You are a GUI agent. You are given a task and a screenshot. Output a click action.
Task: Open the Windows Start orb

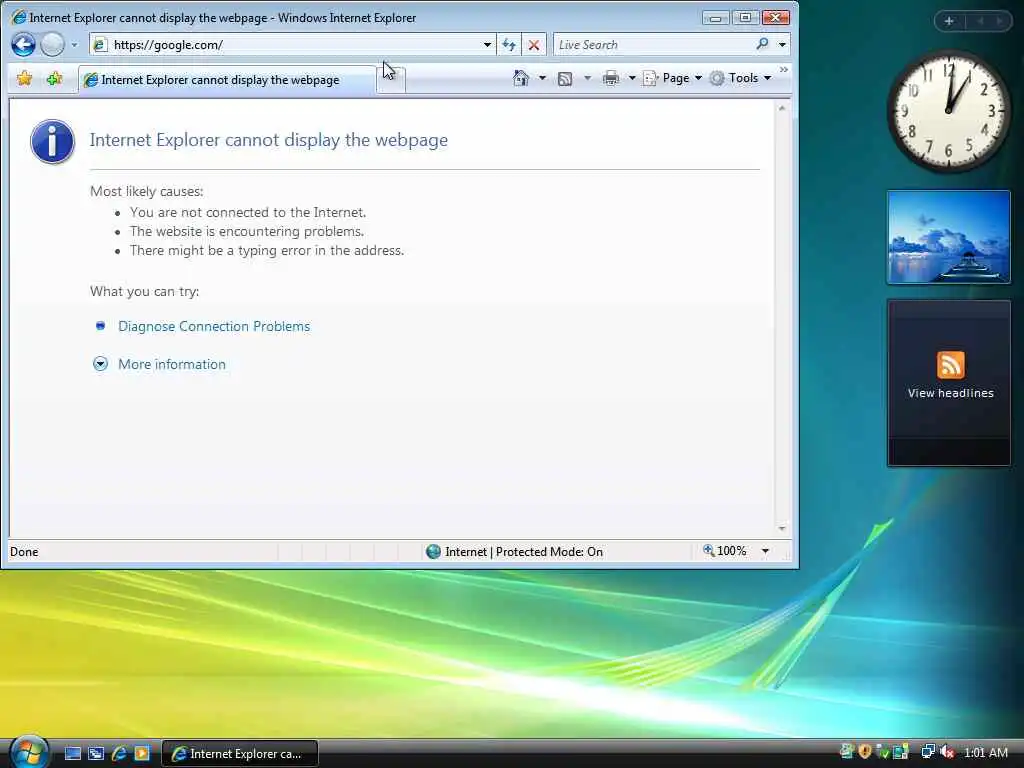pos(28,751)
